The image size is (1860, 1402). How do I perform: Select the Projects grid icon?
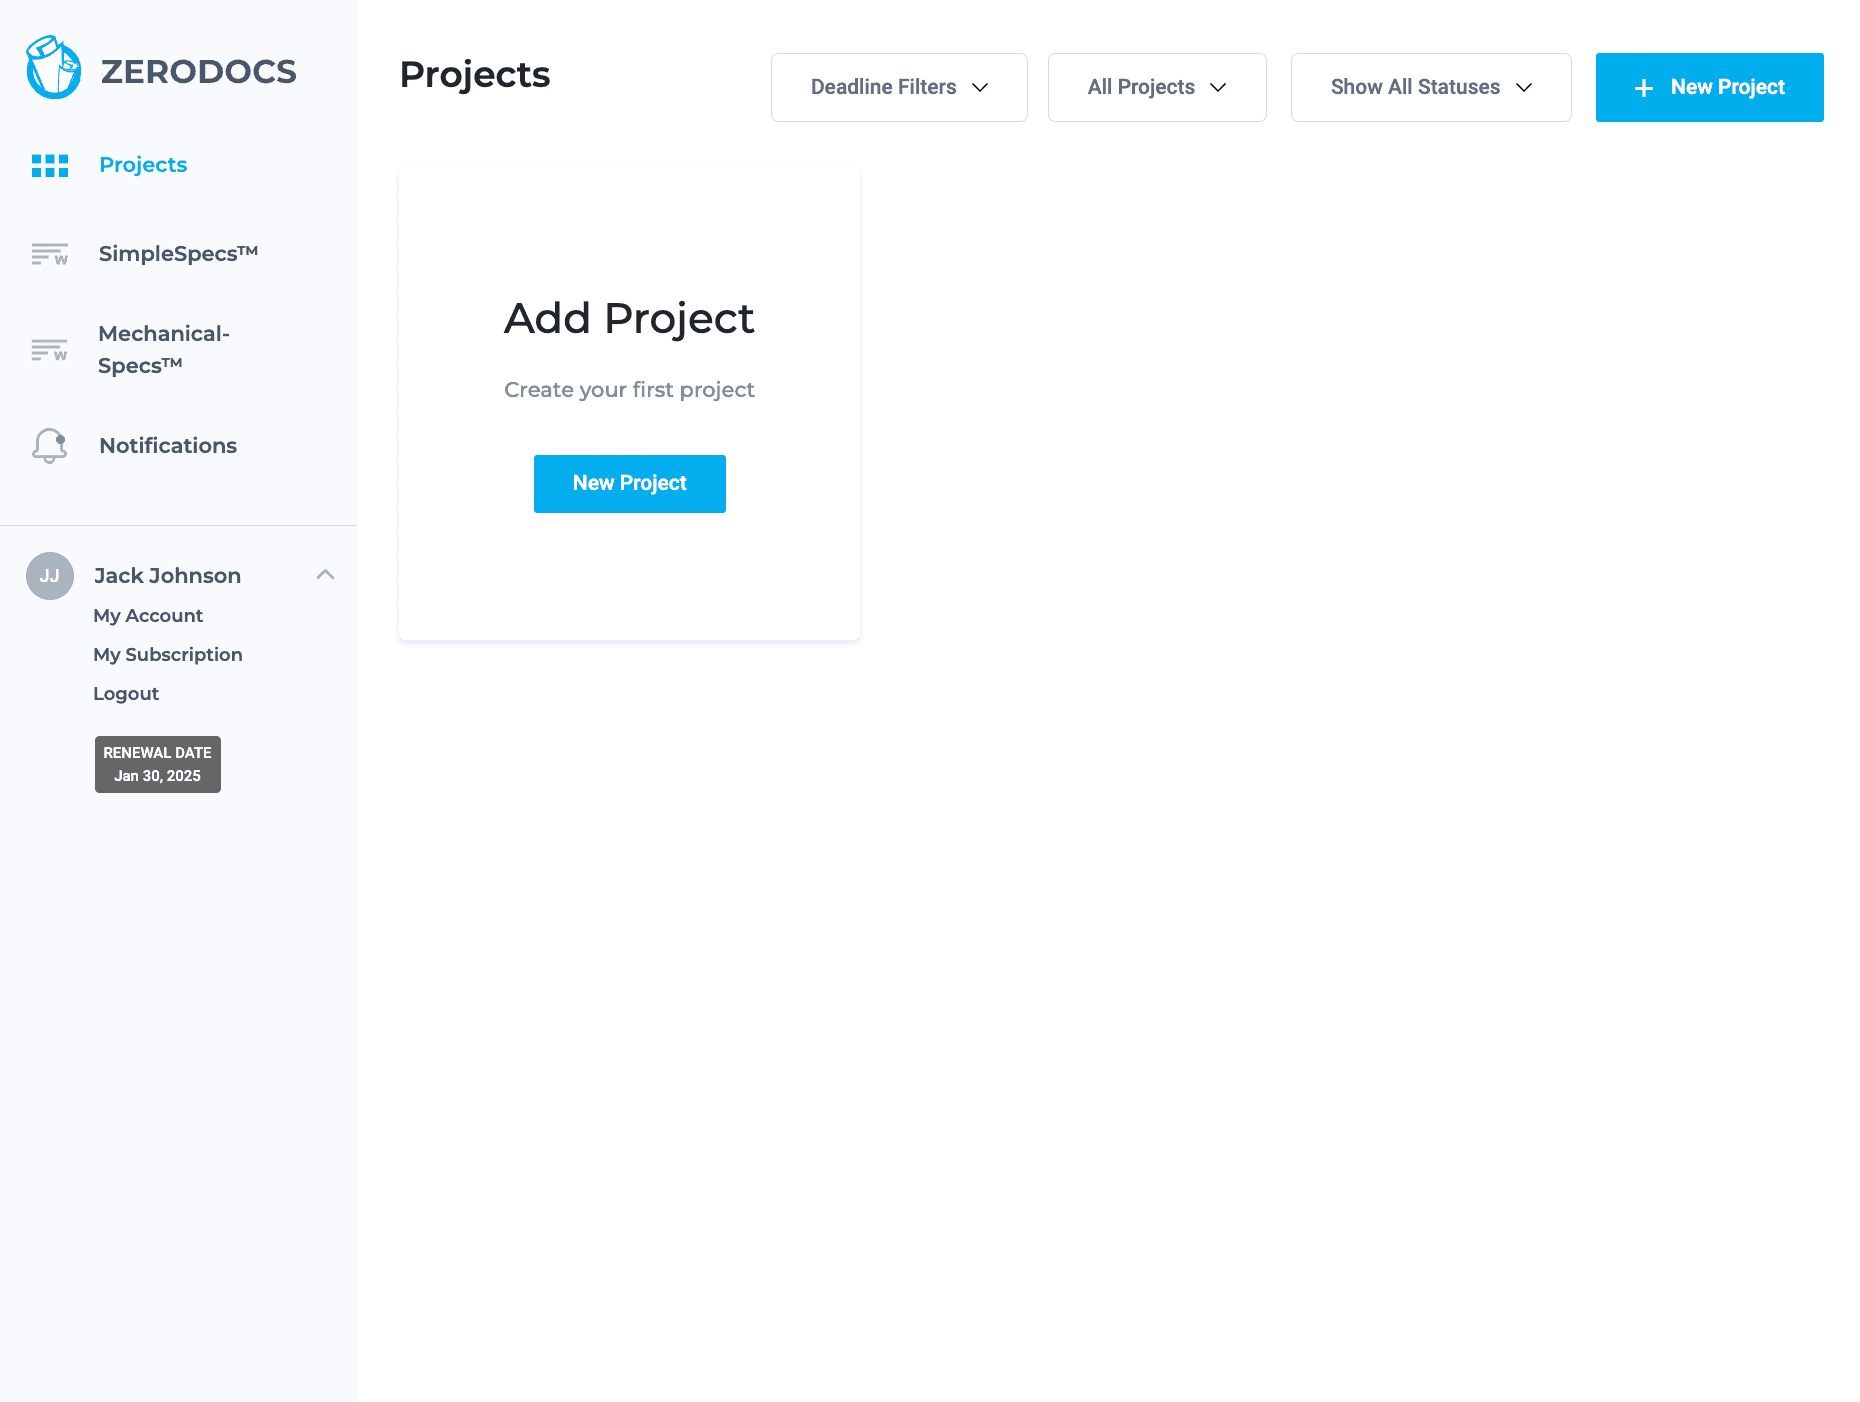coord(49,165)
